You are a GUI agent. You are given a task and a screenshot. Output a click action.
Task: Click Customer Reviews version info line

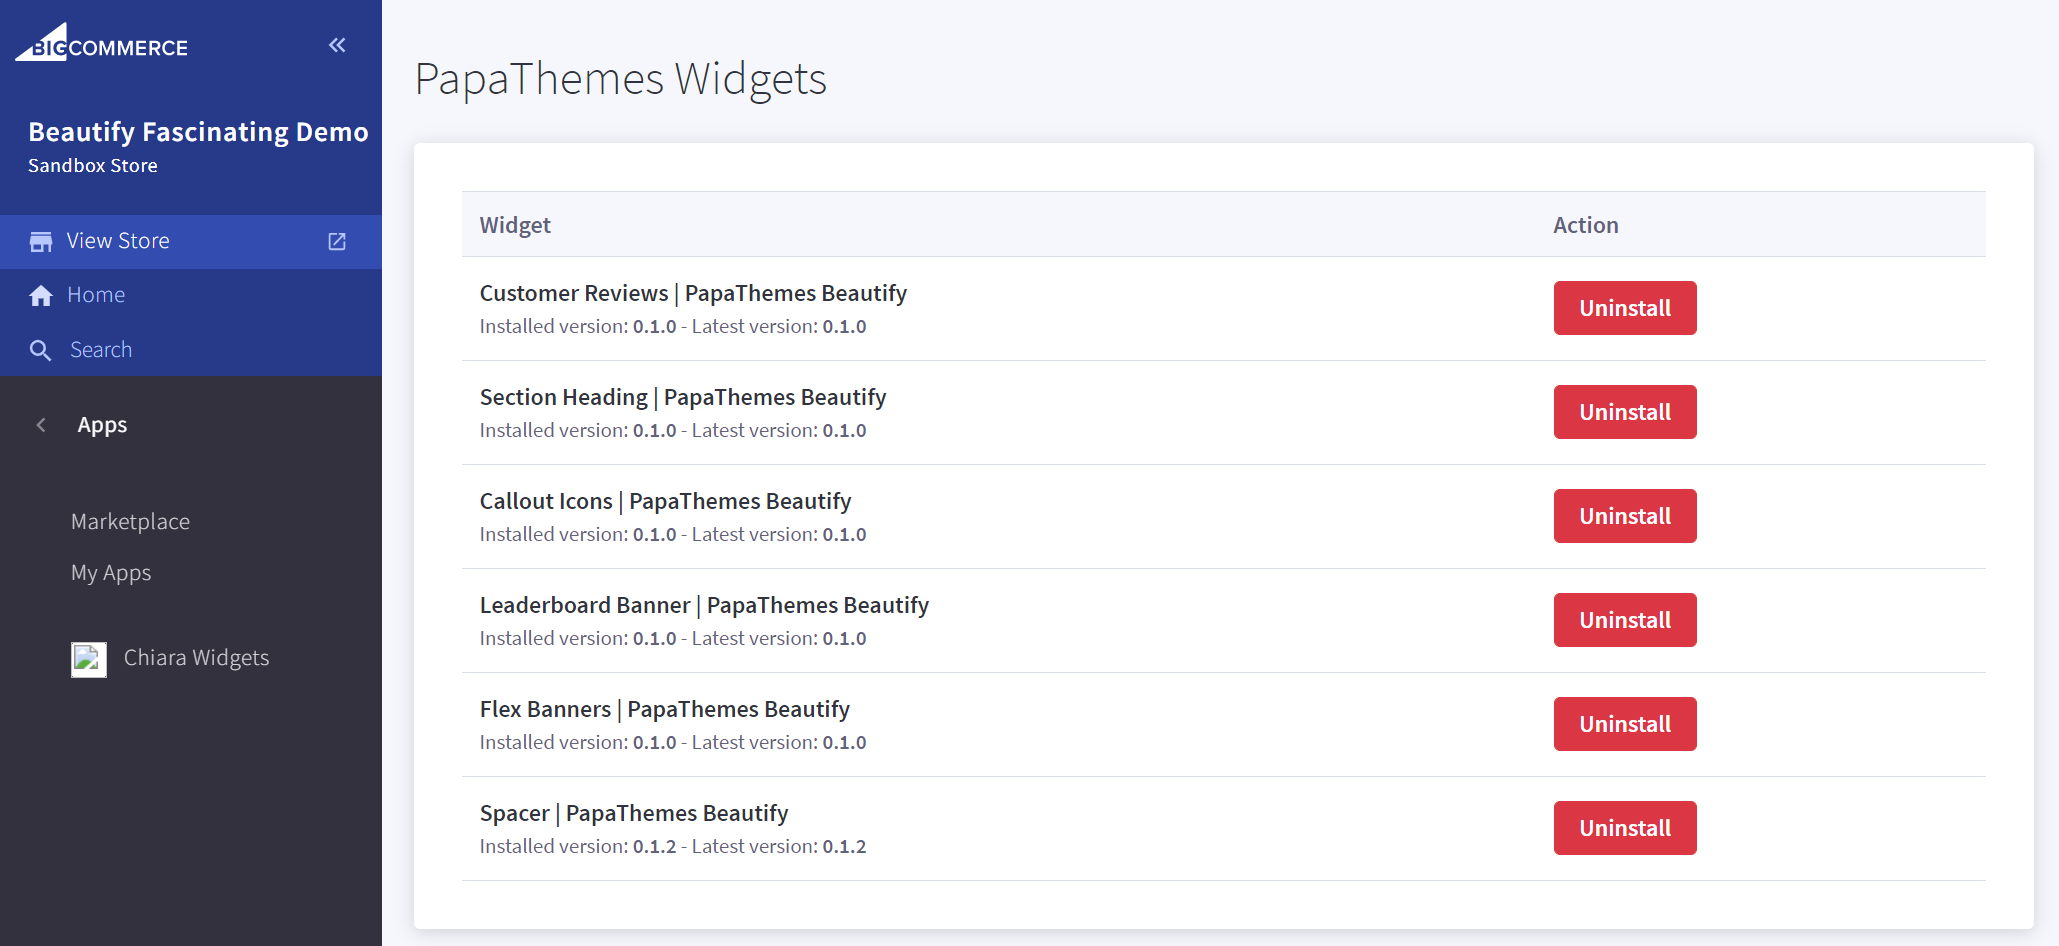click(673, 326)
